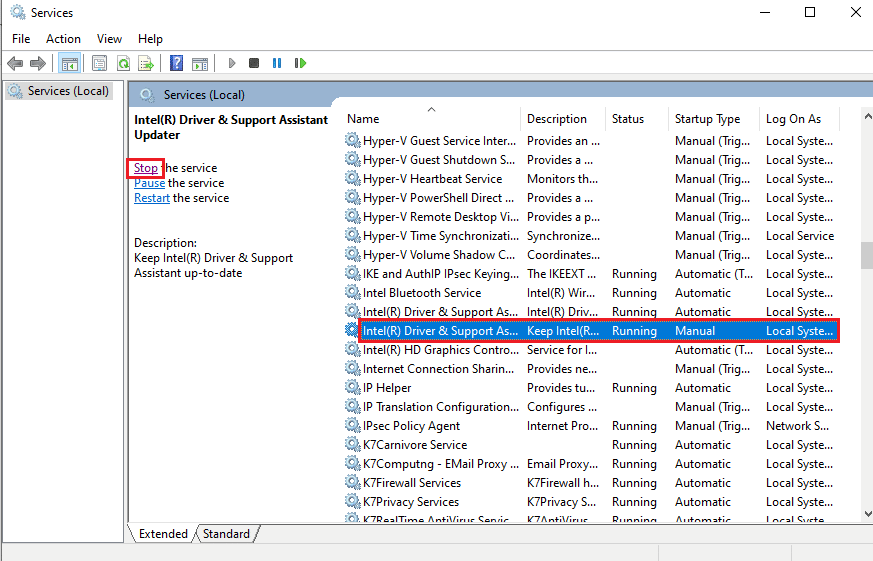Click Services (Local) header icon in details pane

point(147,95)
